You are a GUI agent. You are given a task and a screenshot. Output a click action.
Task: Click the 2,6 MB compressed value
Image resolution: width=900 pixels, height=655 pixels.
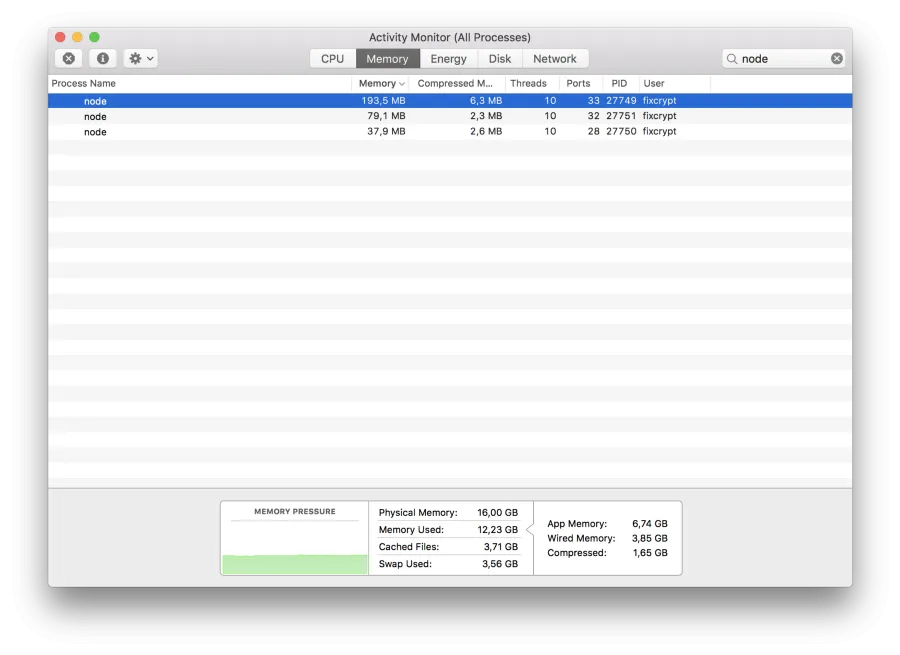[486, 131]
